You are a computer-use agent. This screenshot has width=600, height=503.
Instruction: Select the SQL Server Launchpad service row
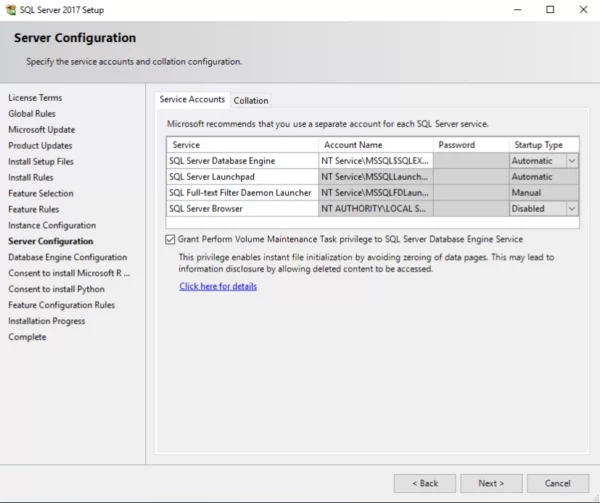pos(241,177)
